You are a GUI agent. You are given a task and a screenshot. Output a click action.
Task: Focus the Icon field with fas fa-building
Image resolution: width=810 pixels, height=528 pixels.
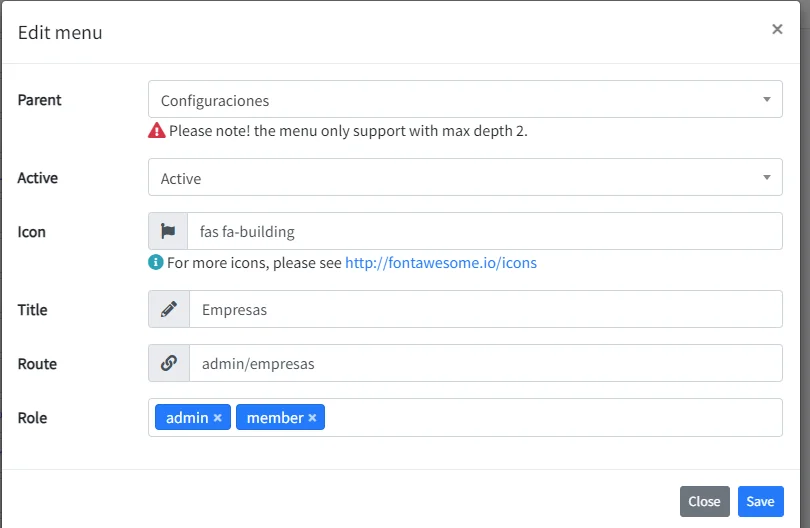click(485, 231)
